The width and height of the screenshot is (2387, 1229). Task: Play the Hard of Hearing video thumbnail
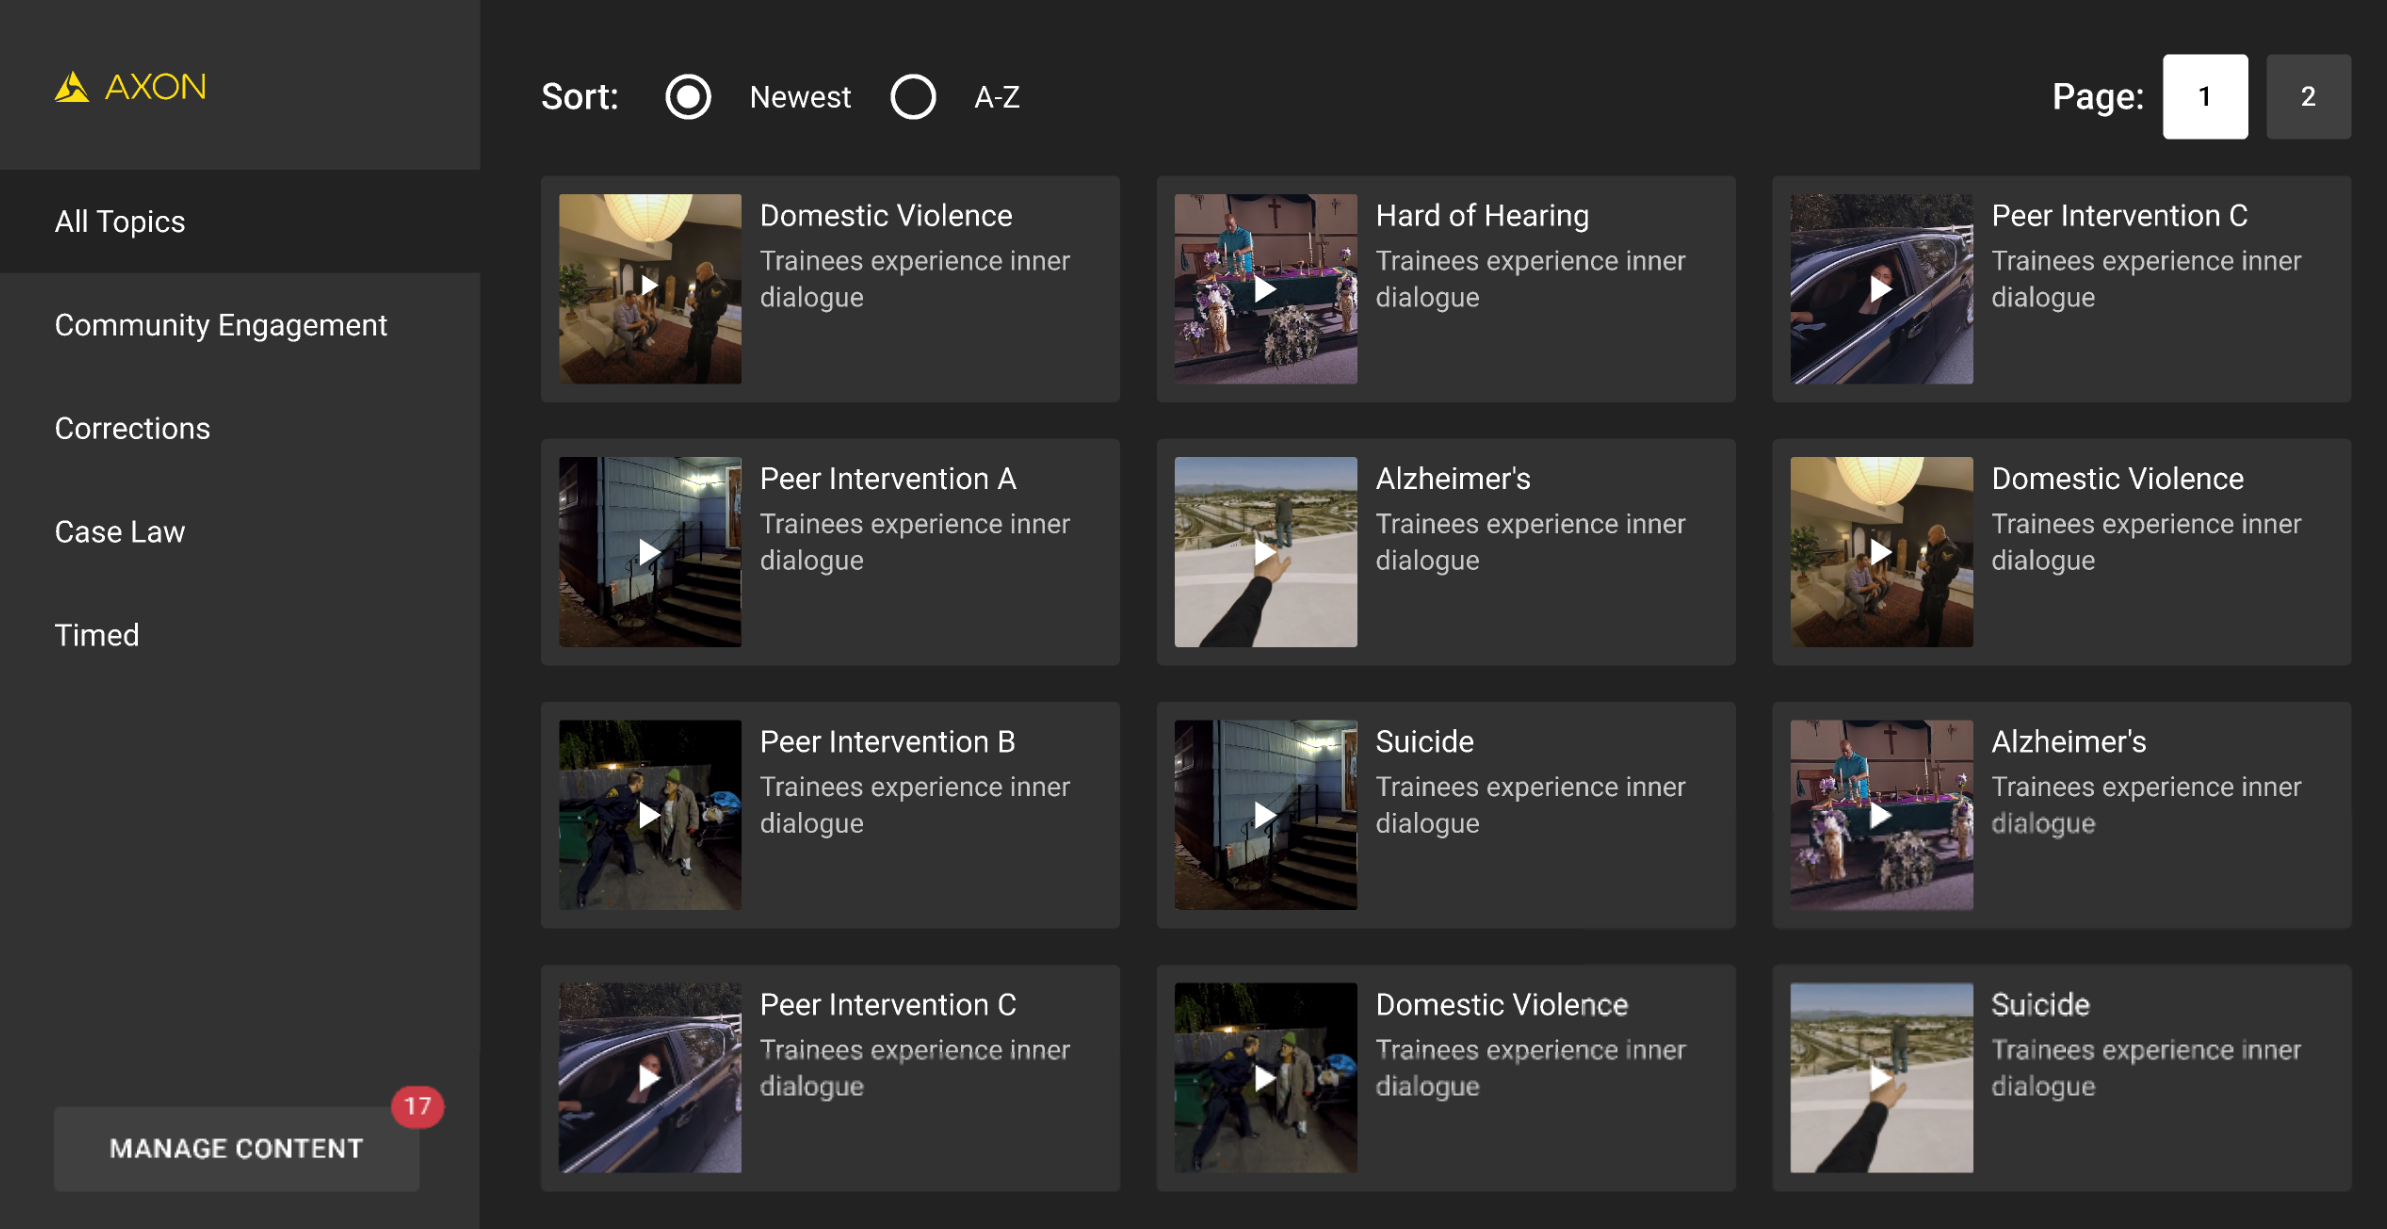(1265, 289)
